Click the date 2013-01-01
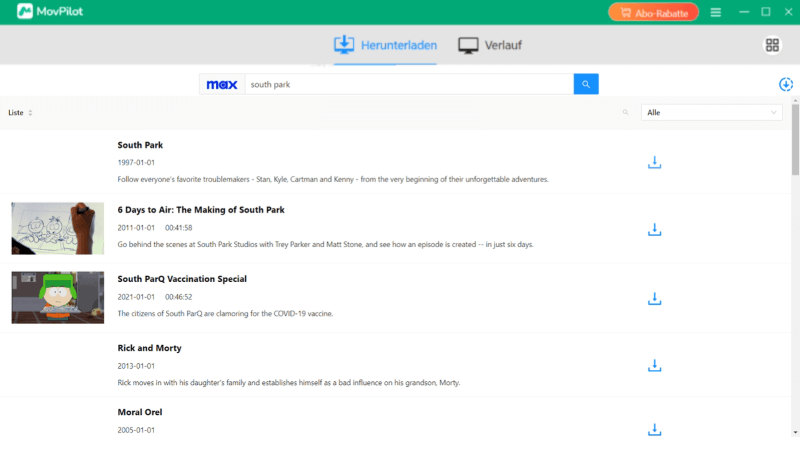 tap(136, 366)
